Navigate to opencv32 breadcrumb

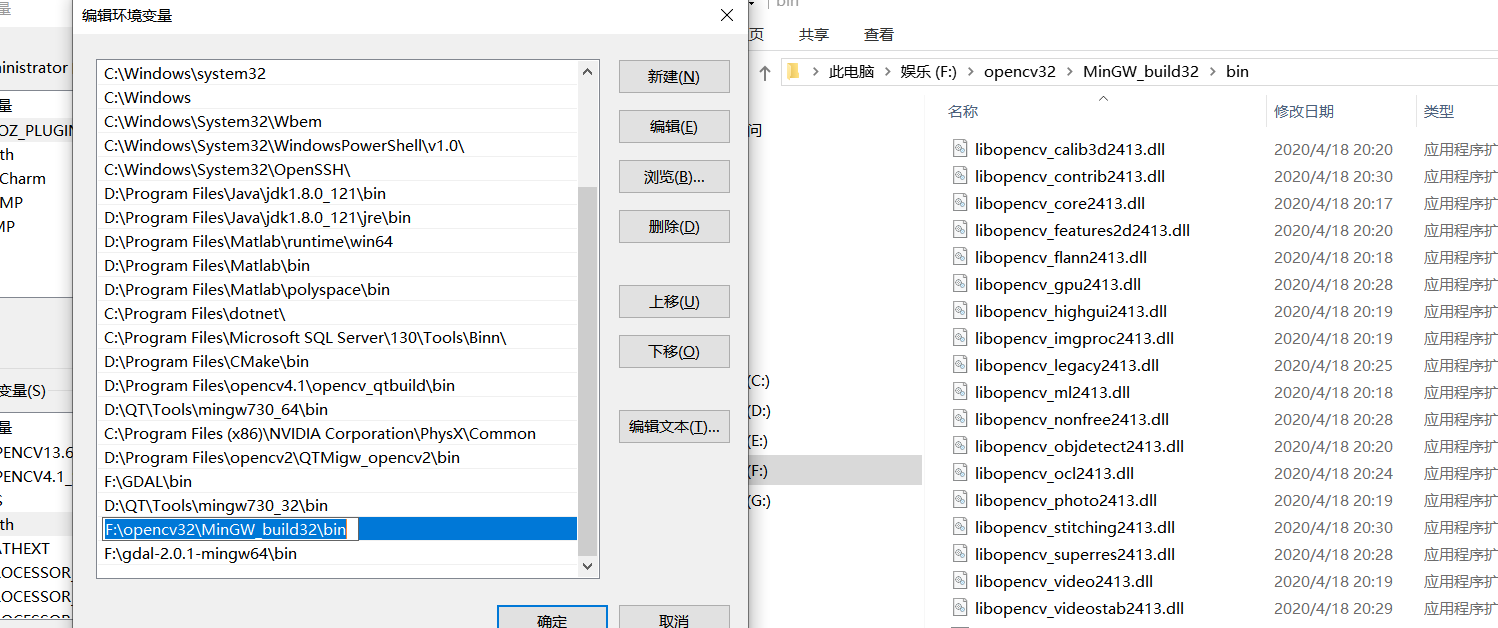pyautogui.click(x=1020, y=72)
